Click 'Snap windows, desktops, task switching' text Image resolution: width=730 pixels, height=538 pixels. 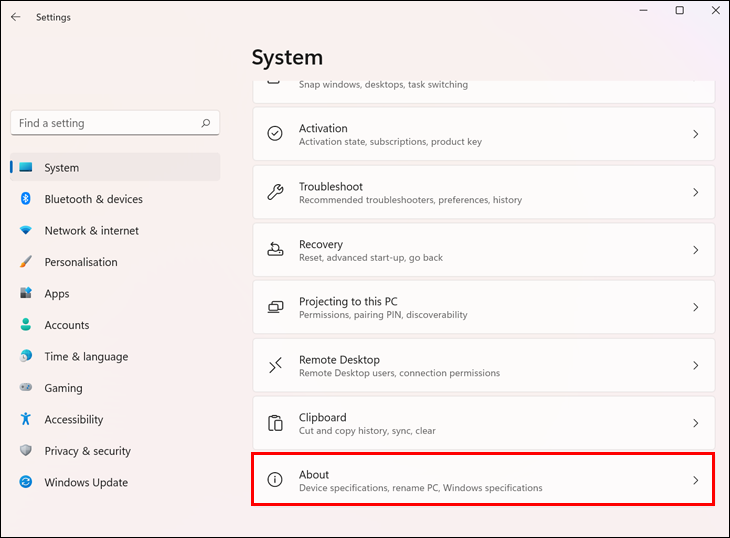tap(383, 84)
